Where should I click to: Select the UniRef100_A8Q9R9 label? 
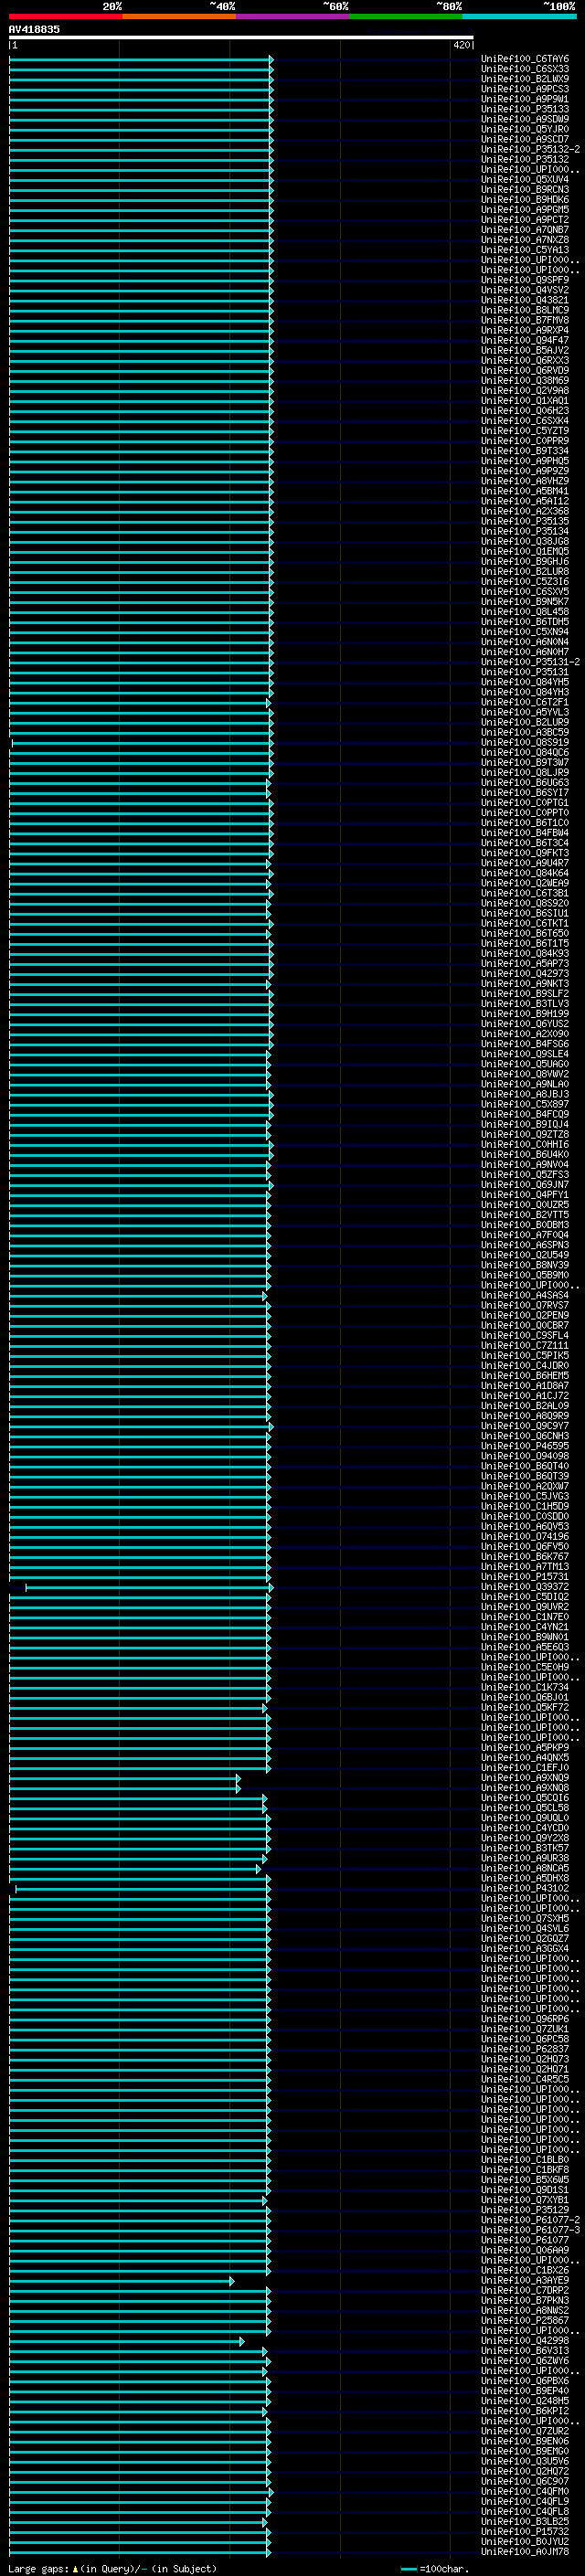(525, 1416)
